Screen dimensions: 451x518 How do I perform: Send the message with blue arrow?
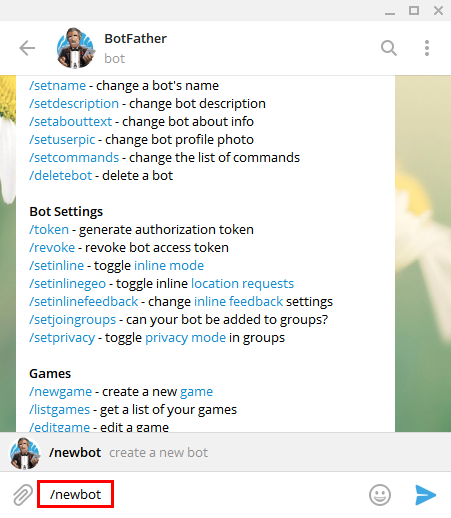click(426, 495)
